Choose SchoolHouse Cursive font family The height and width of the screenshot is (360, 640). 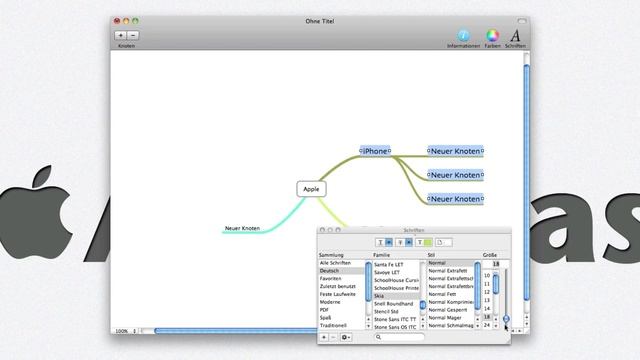396,280
